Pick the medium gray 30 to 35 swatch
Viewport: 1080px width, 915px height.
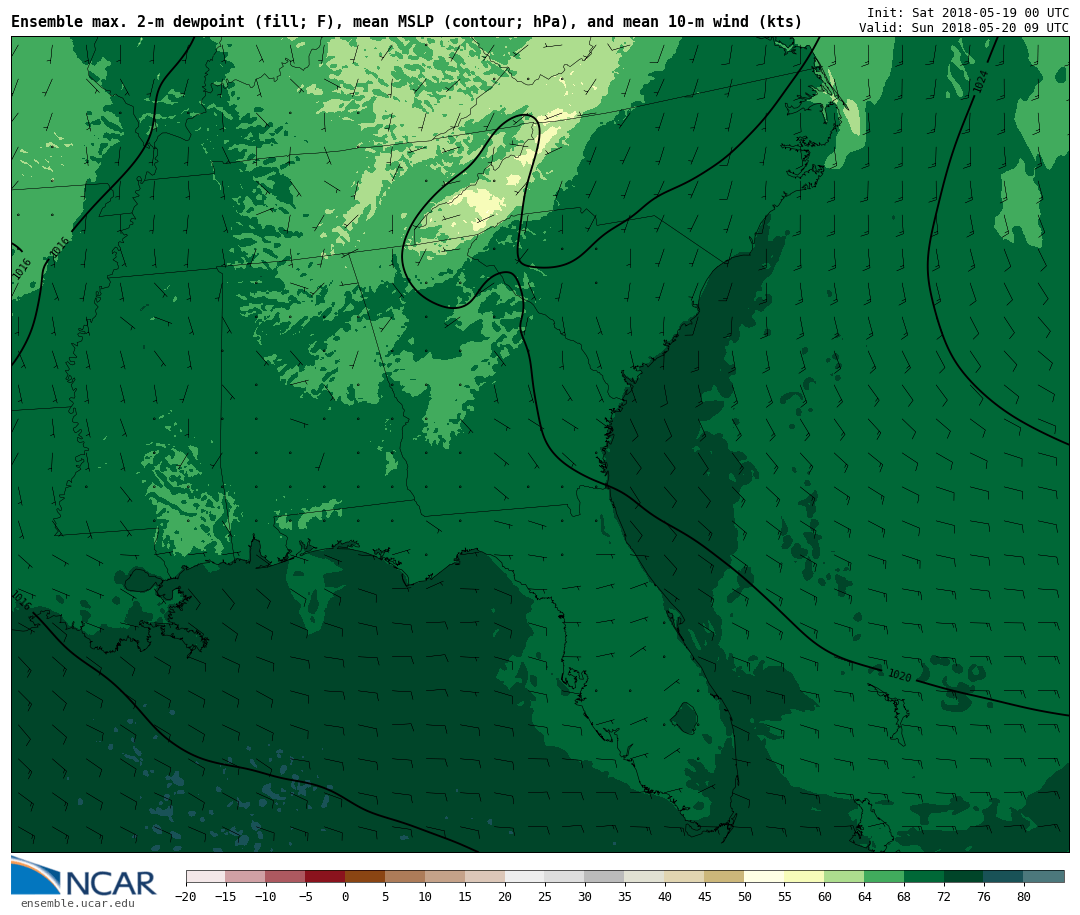point(605,877)
